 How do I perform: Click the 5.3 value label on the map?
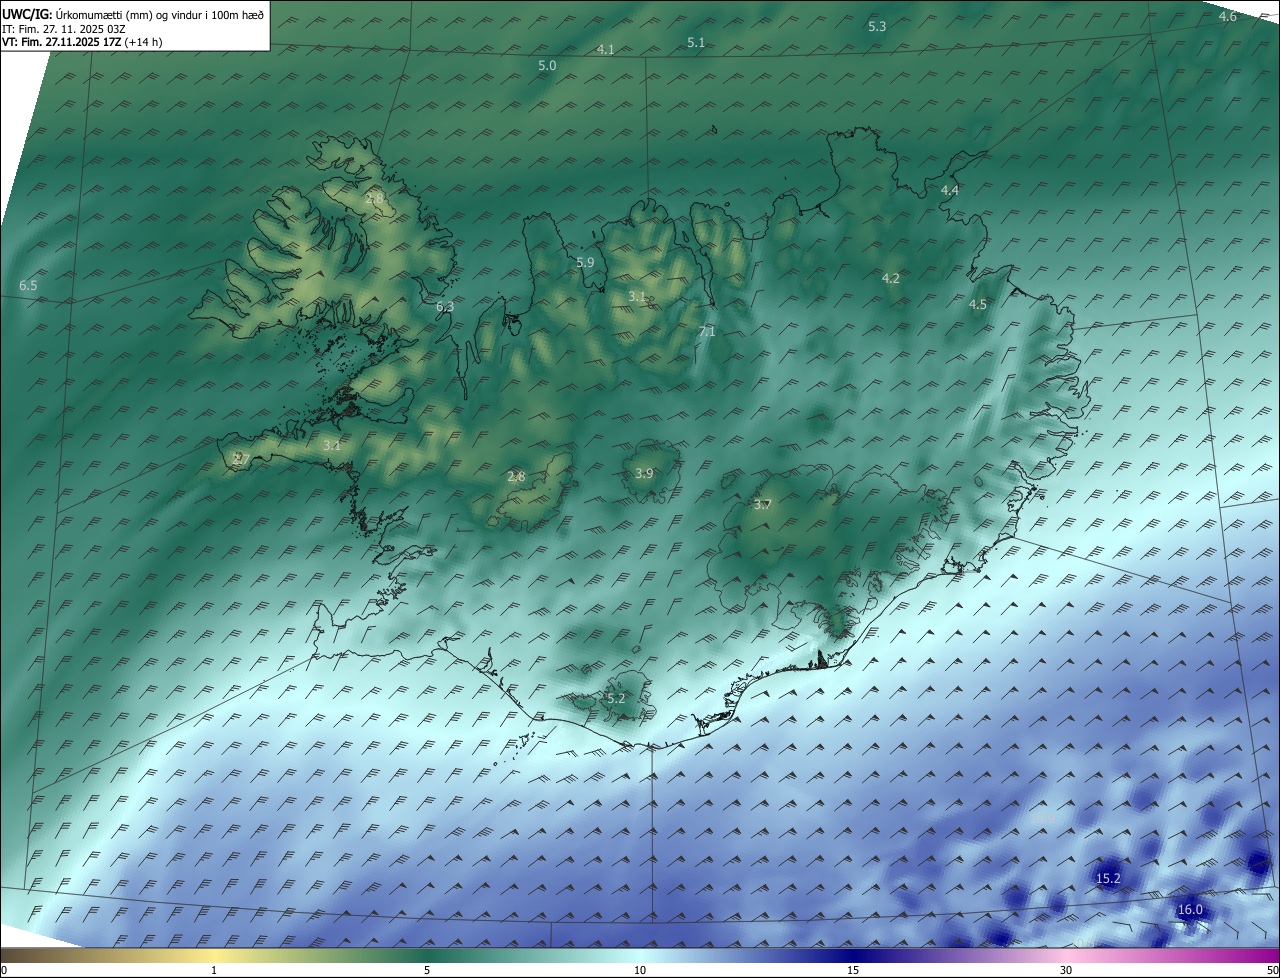877,27
